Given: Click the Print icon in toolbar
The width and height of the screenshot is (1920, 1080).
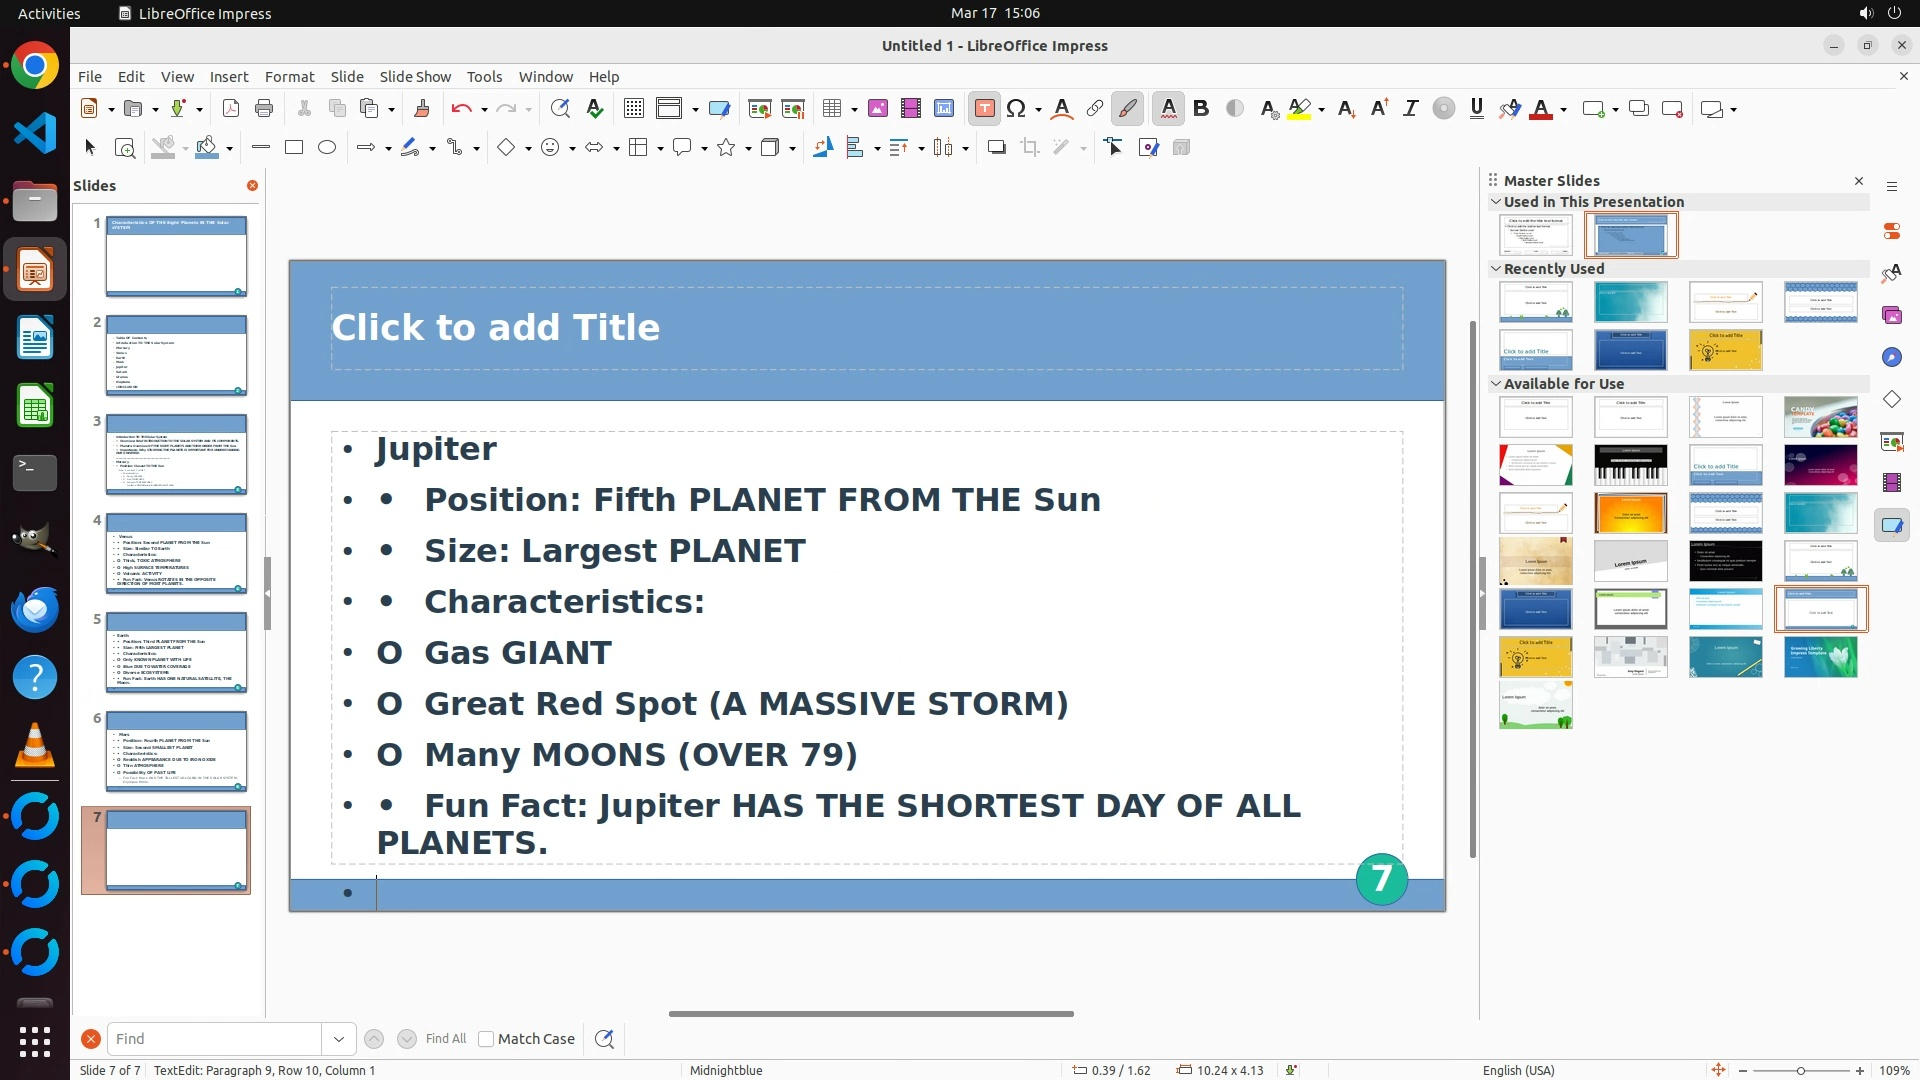Looking at the screenshot, I should click(264, 109).
